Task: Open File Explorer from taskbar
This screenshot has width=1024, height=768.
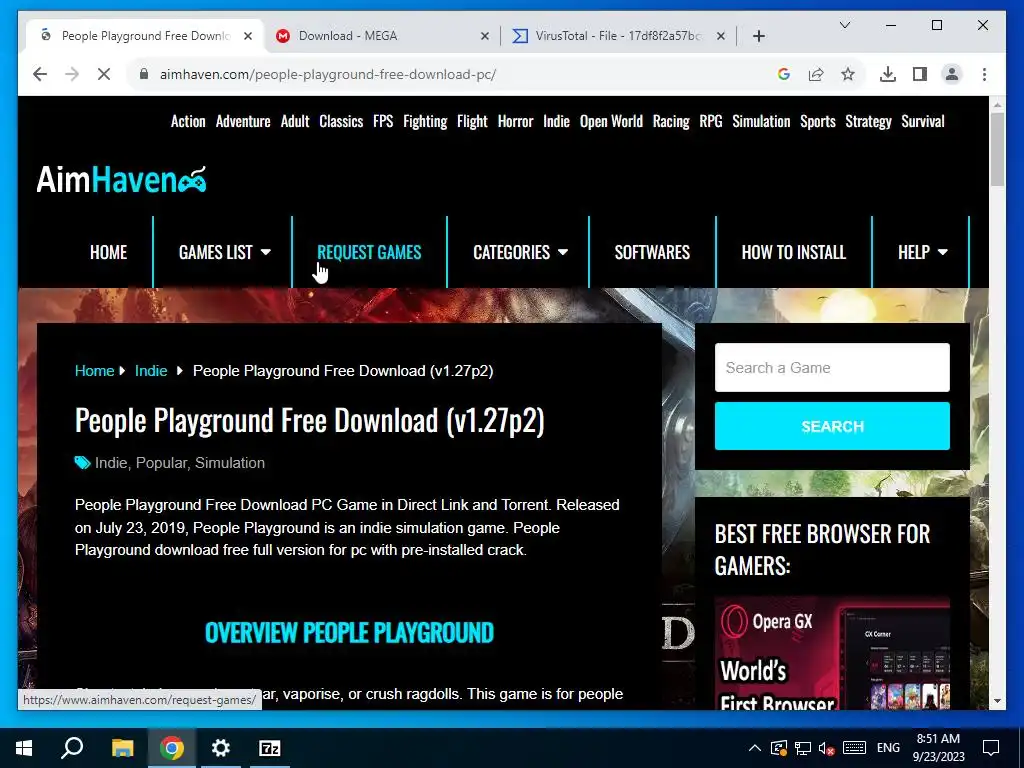Action: [122, 748]
